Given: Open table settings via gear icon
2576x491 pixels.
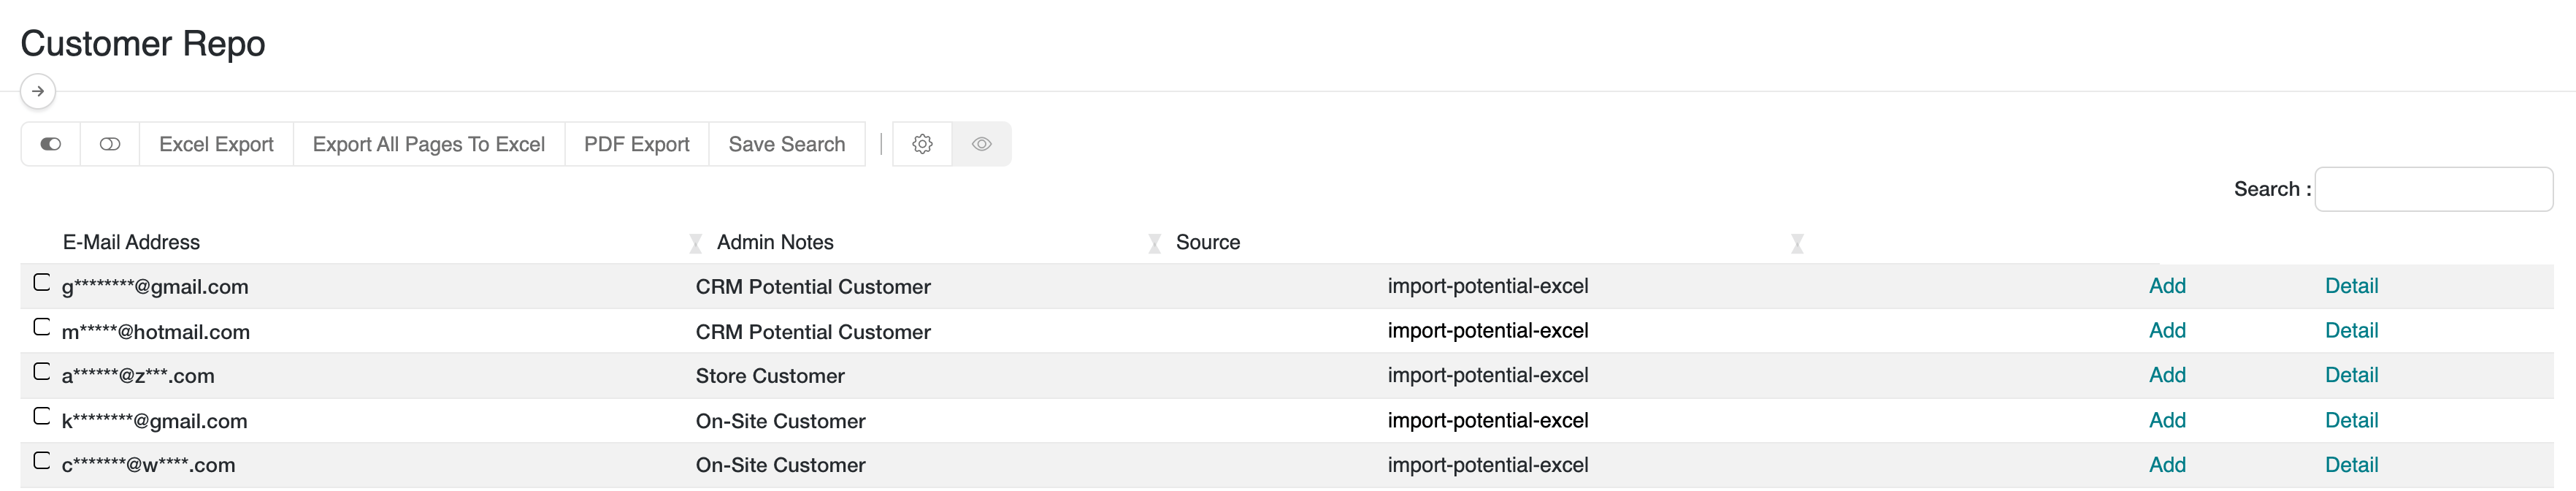Looking at the screenshot, I should pyautogui.click(x=922, y=144).
